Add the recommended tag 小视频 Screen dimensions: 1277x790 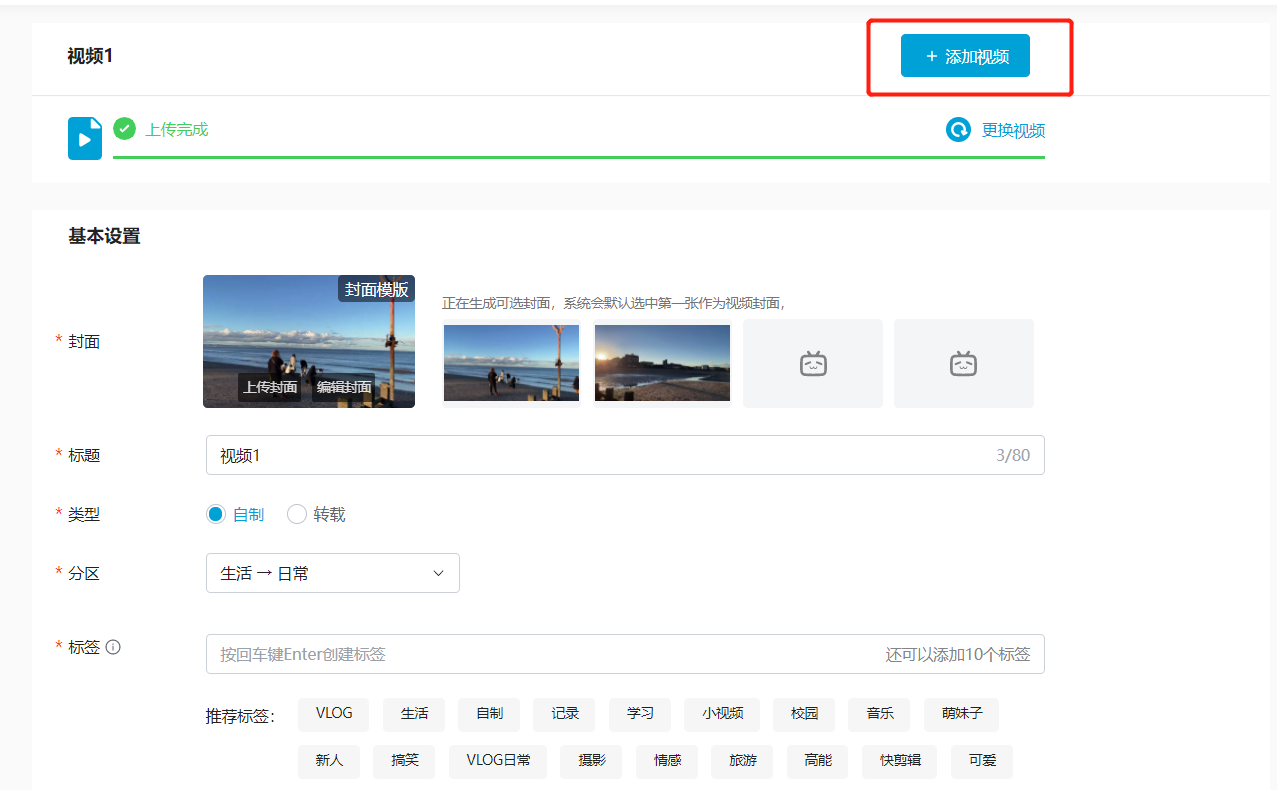click(722, 714)
